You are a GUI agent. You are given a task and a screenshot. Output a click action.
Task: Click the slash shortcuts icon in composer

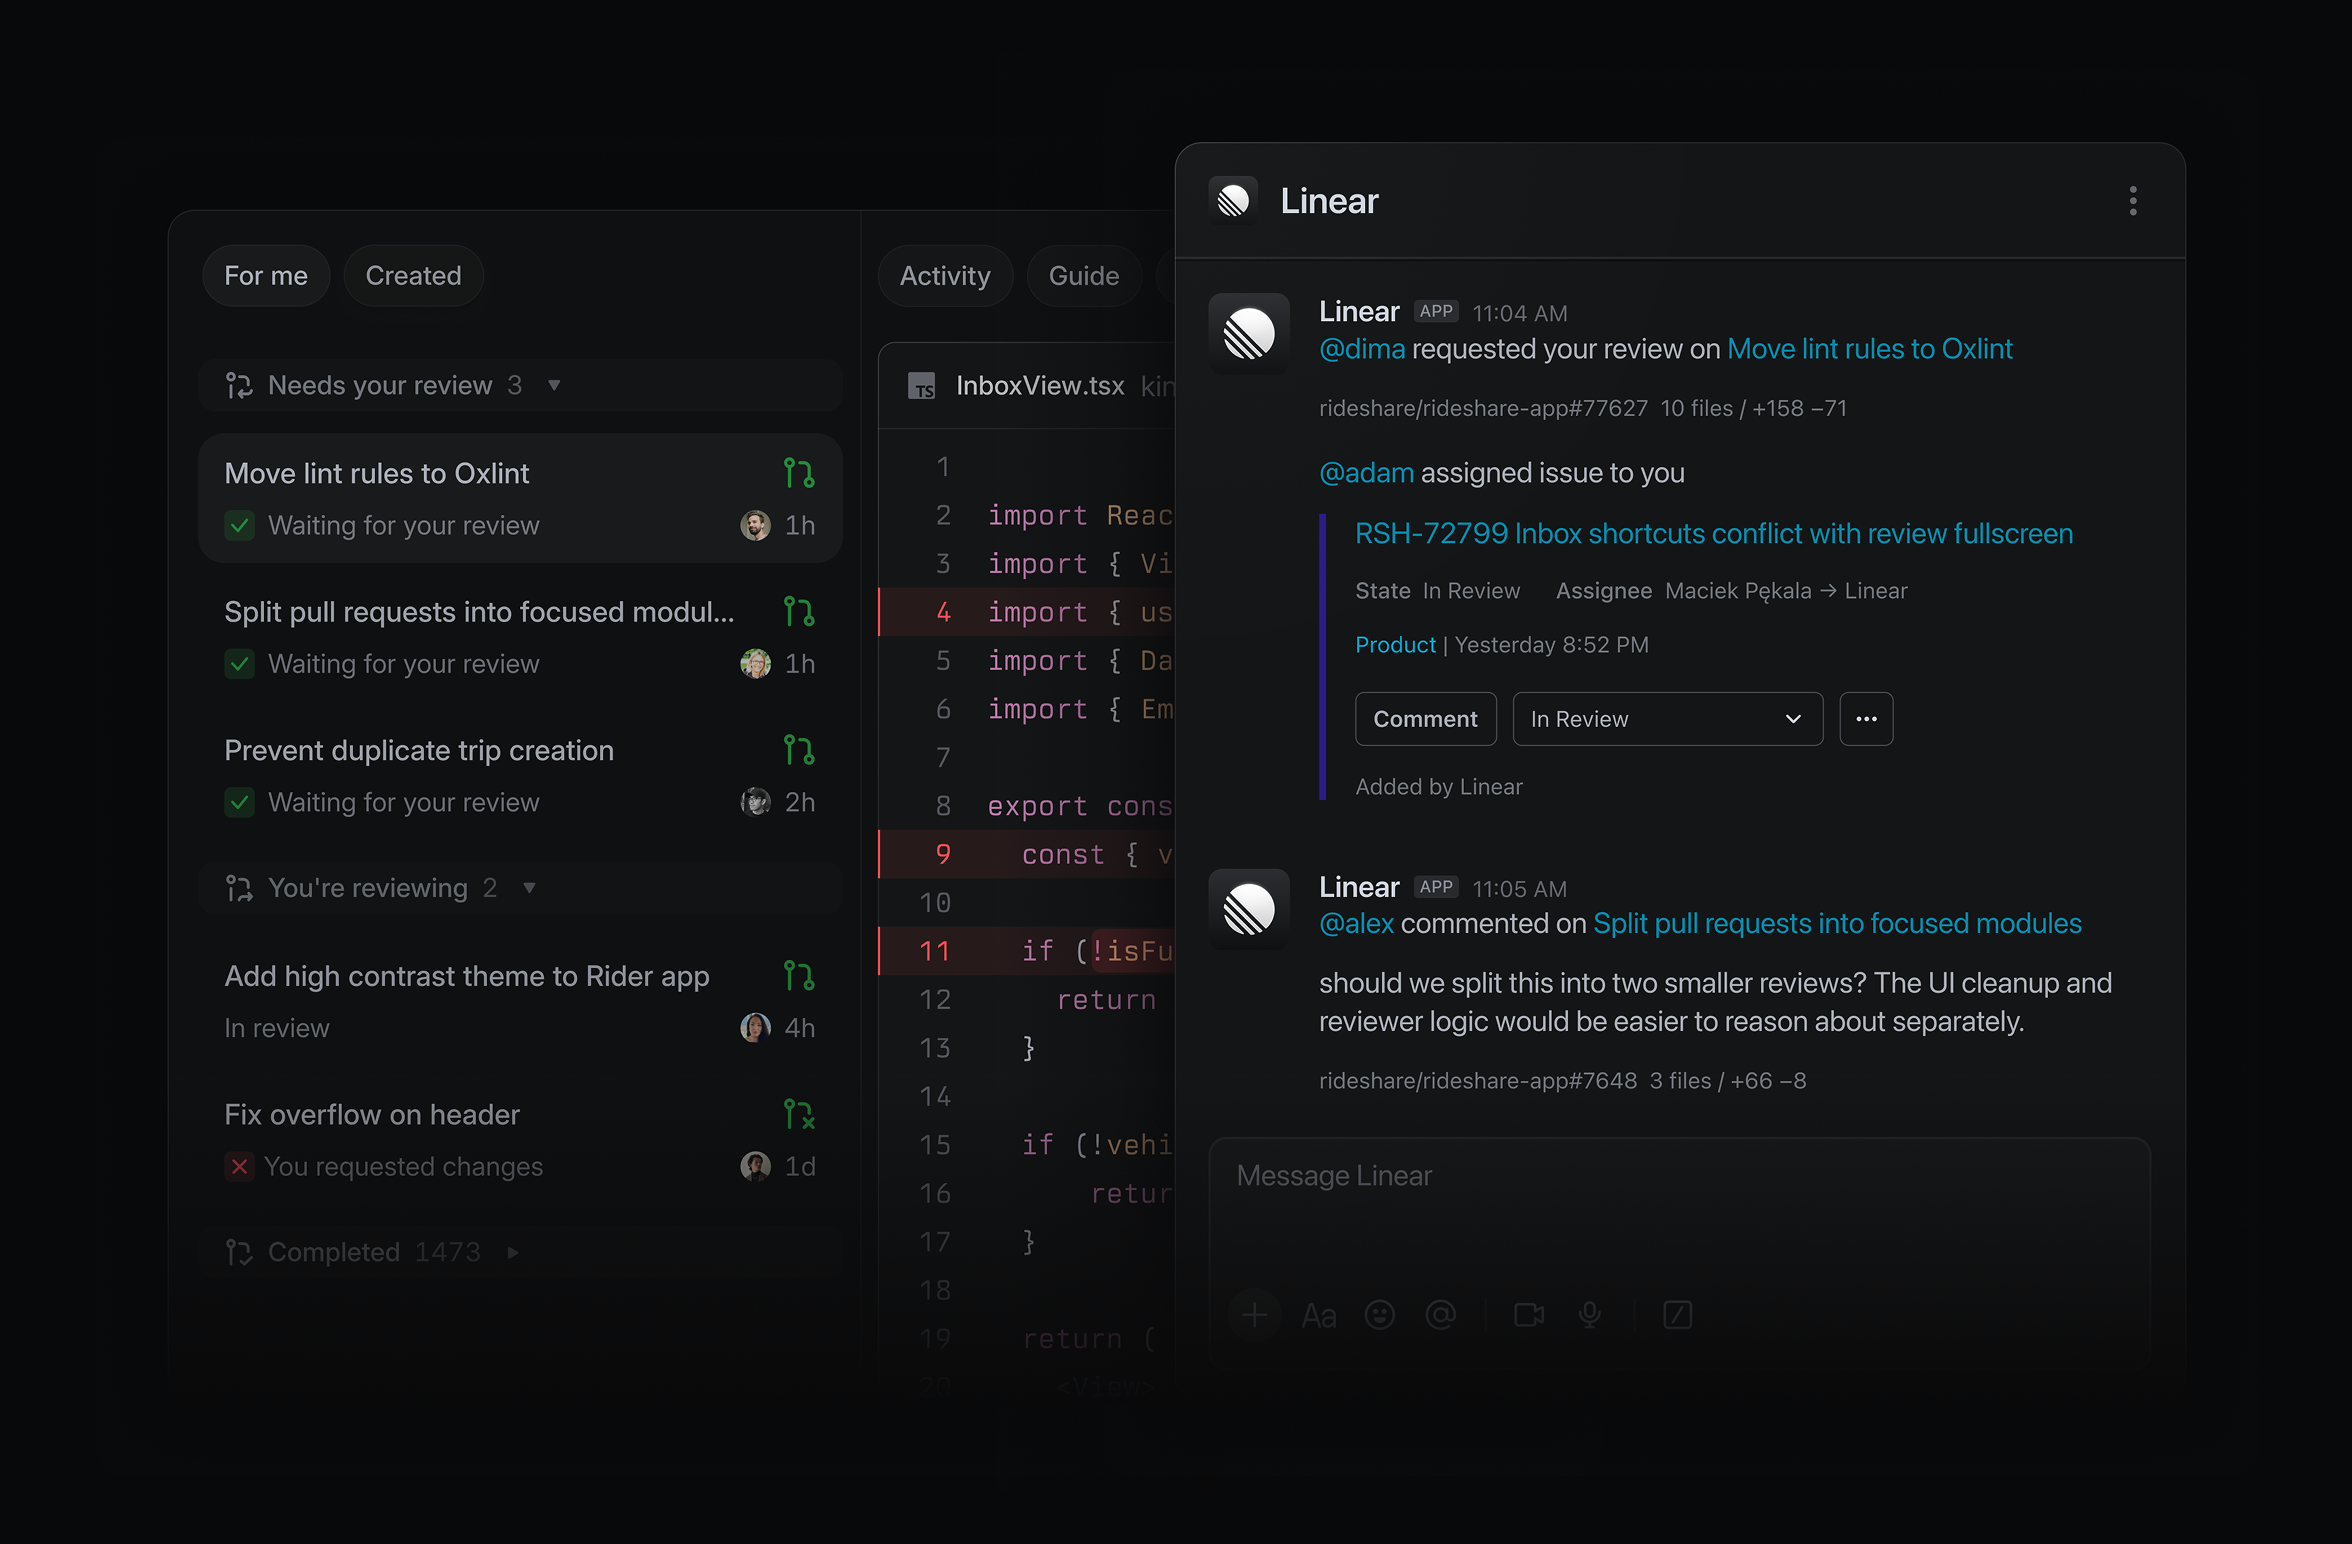pyautogui.click(x=1677, y=1315)
